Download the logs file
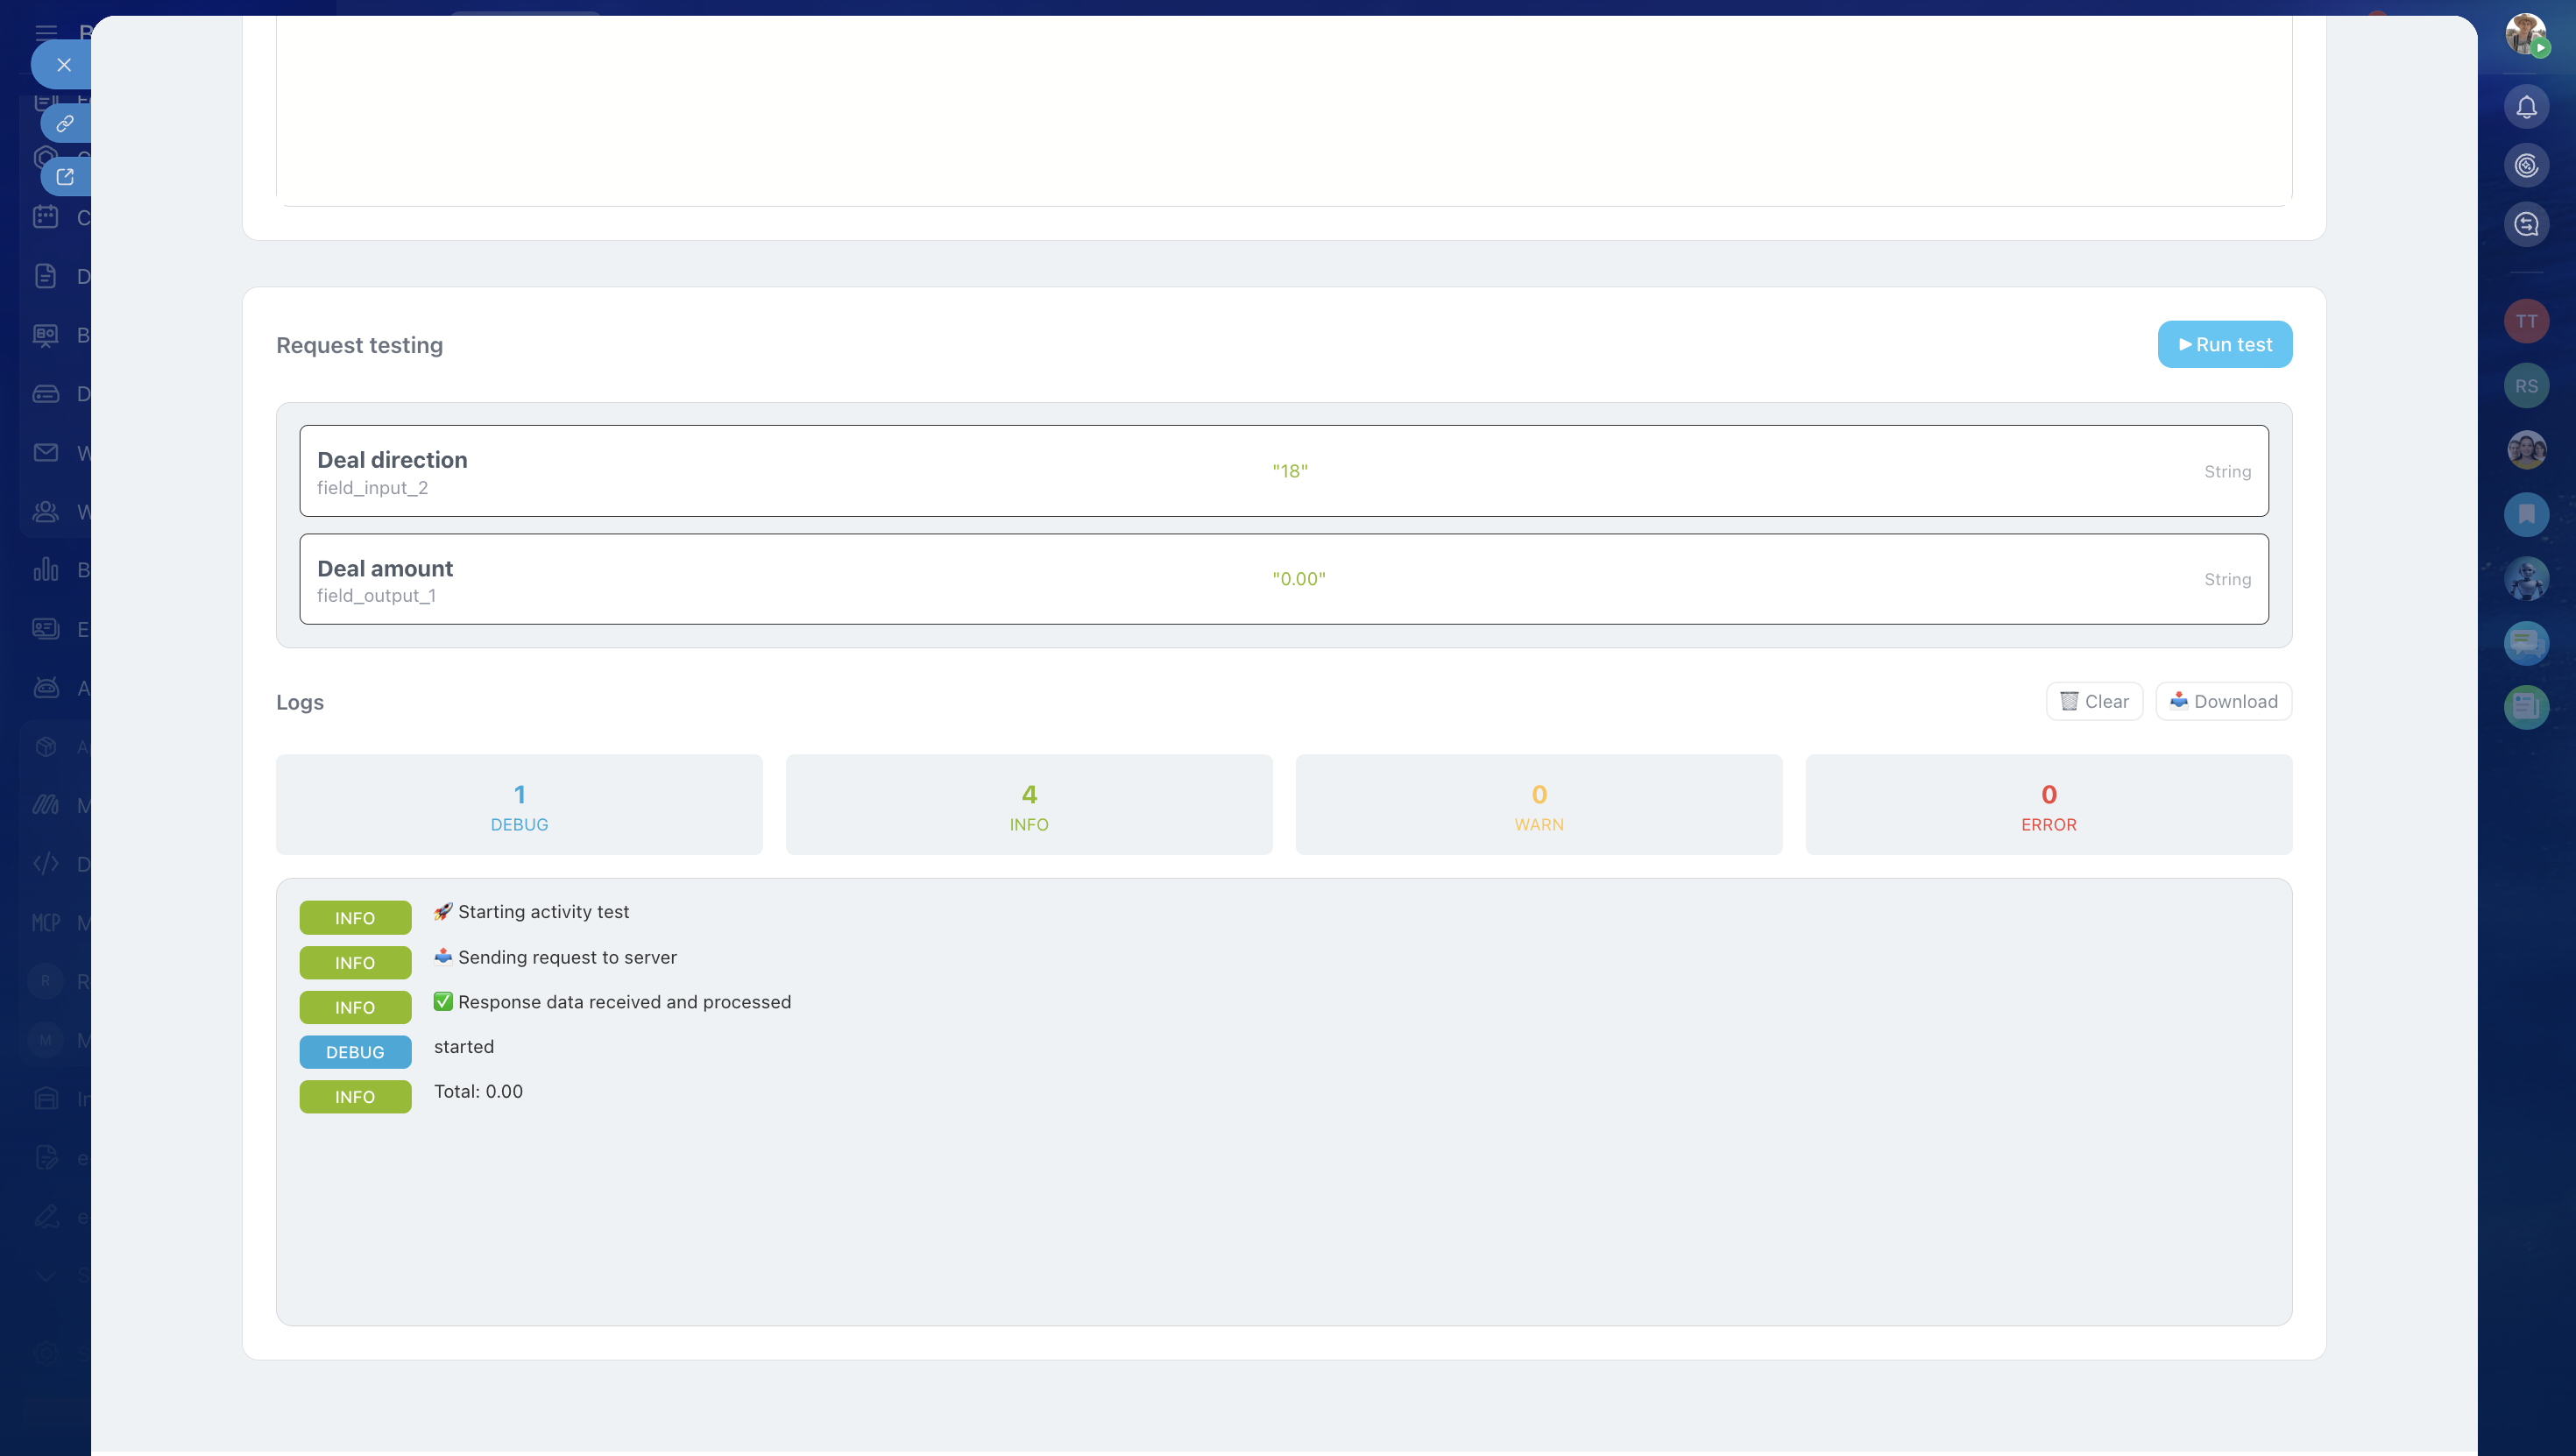The width and height of the screenshot is (2576, 1456). point(2223,702)
